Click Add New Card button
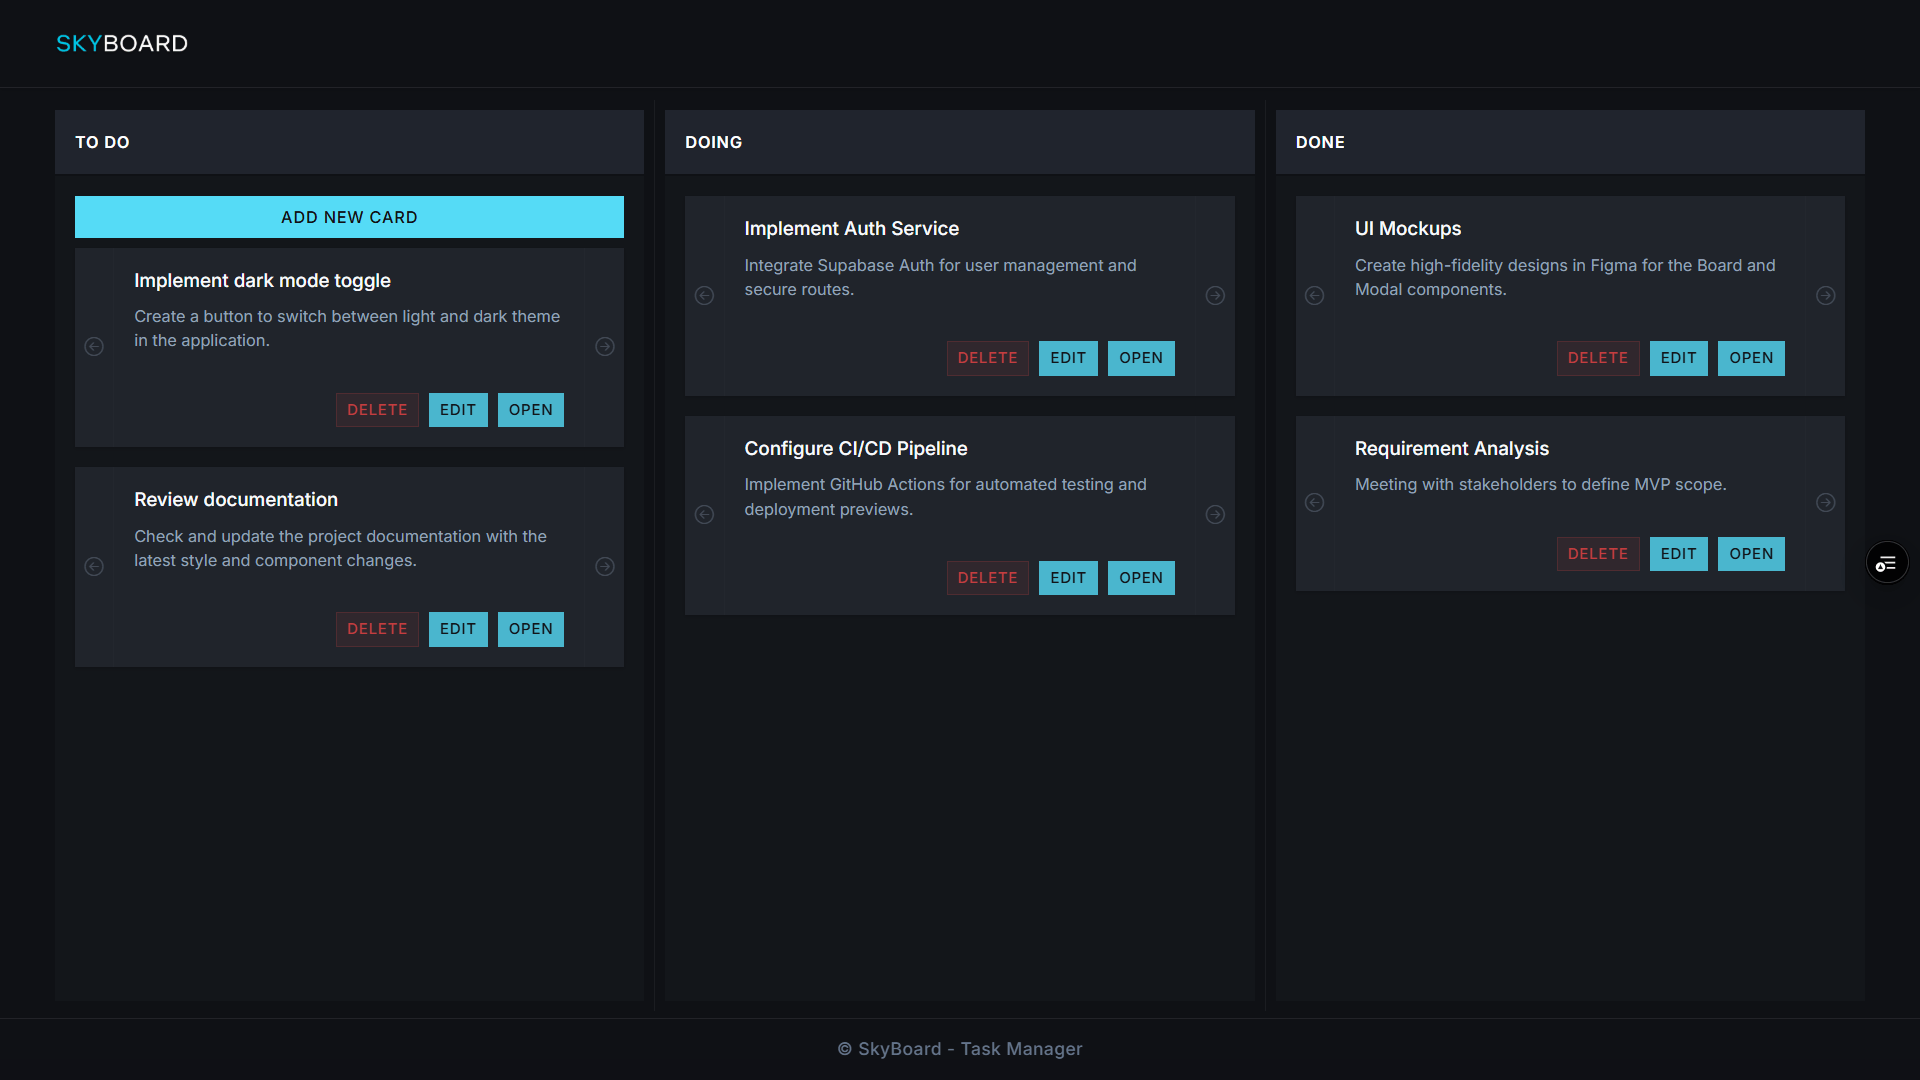 pyautogui.click(x=349, y=217)
